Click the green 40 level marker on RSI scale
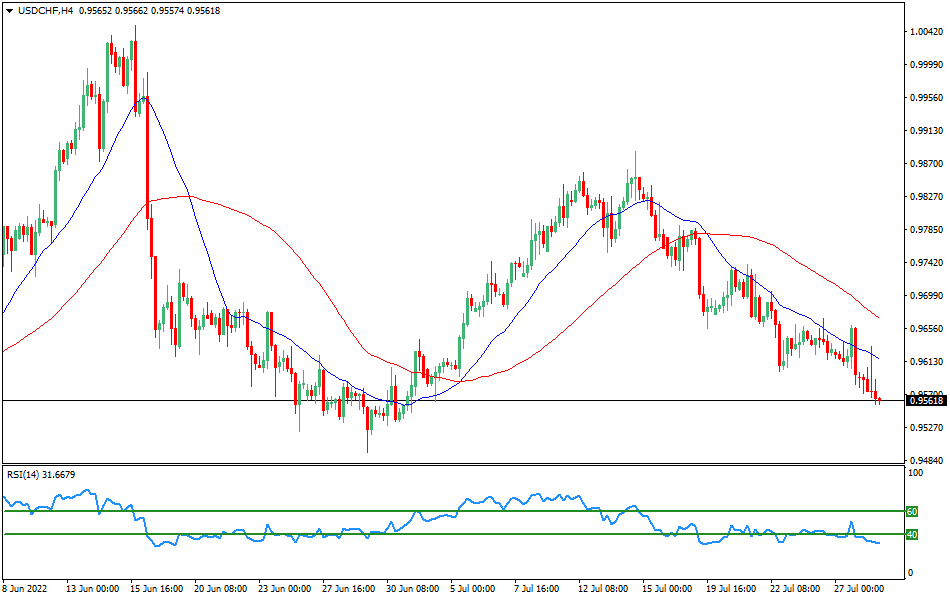The width and height of the screenshot is (950, 600). point(910,536)
